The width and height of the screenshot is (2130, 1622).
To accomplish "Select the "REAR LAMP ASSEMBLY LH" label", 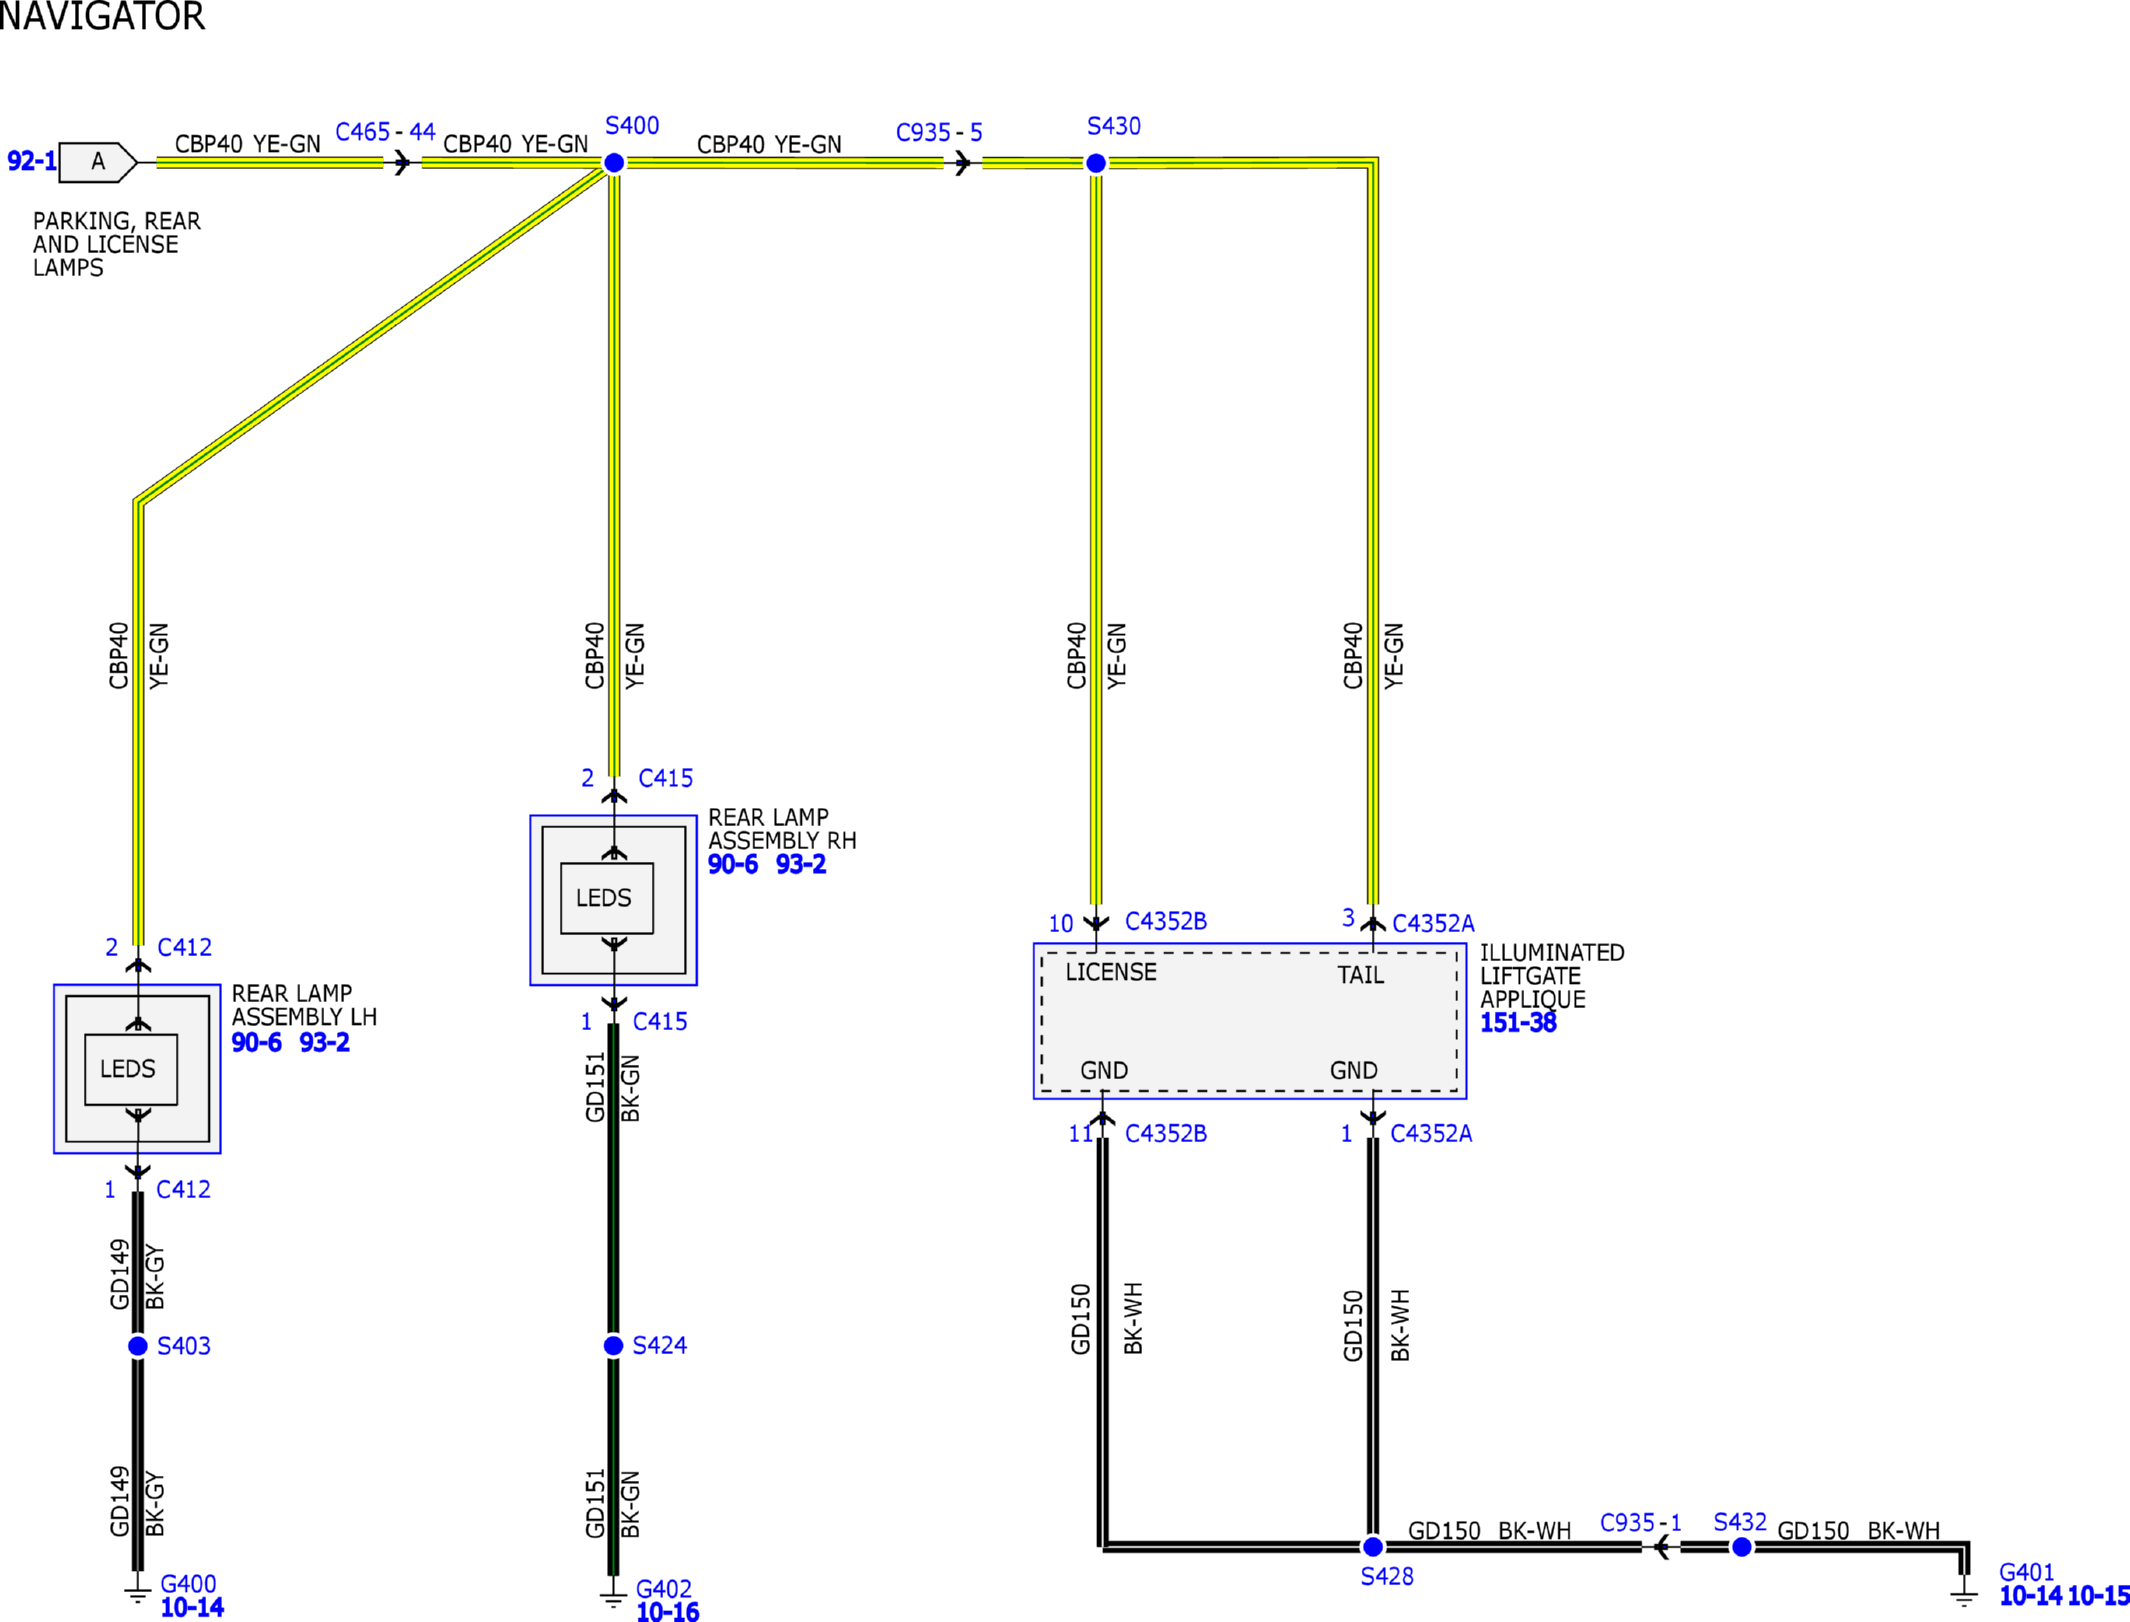I will [x=304, y=1005].
